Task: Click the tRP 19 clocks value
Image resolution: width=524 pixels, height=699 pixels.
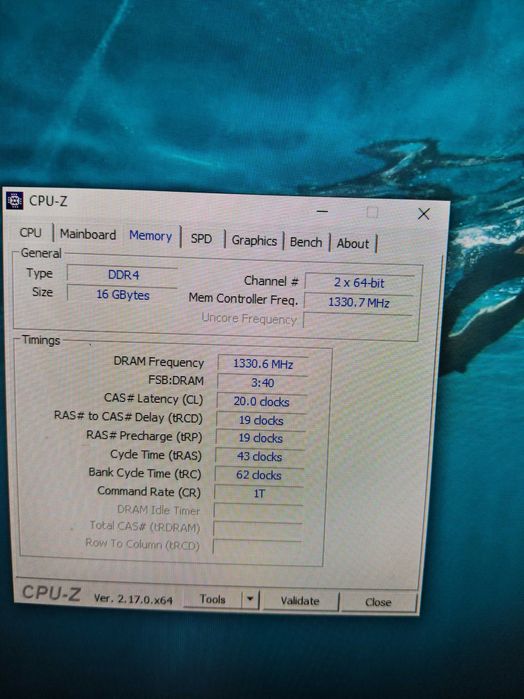Action: click(260, 438)
